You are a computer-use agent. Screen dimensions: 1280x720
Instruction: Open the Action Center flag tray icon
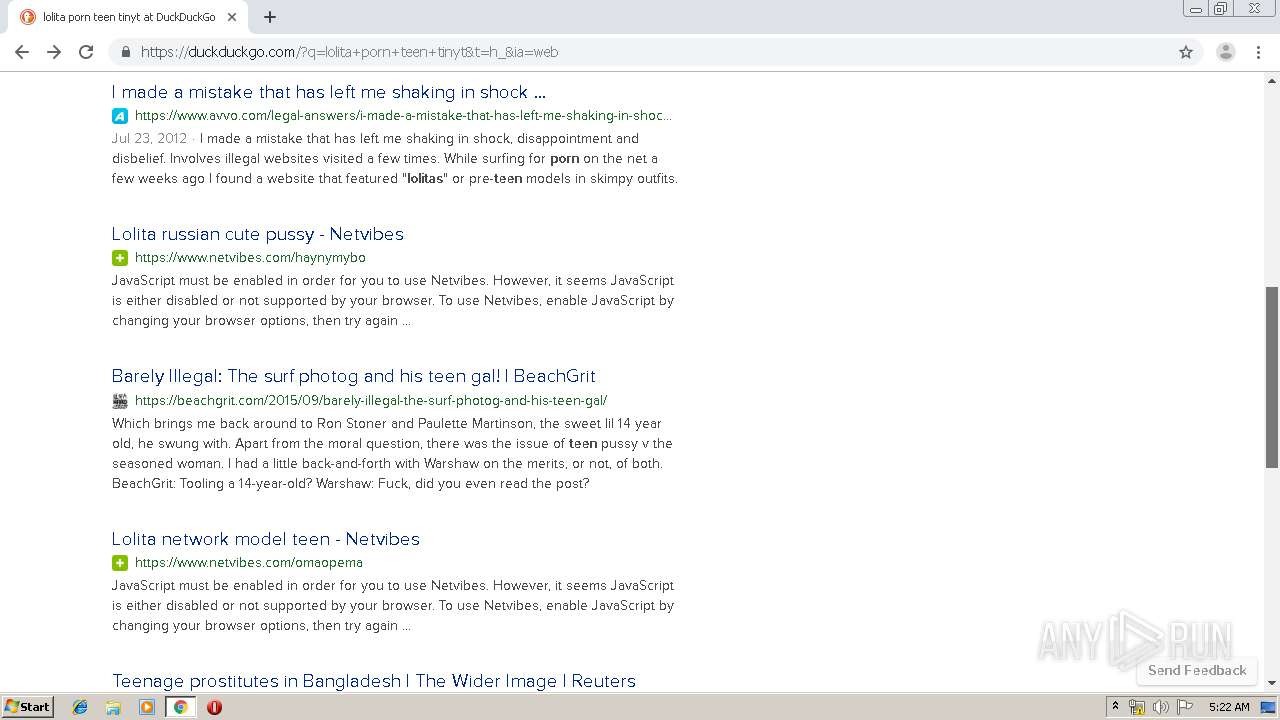pyautogui.click(x=1185, y=707)
